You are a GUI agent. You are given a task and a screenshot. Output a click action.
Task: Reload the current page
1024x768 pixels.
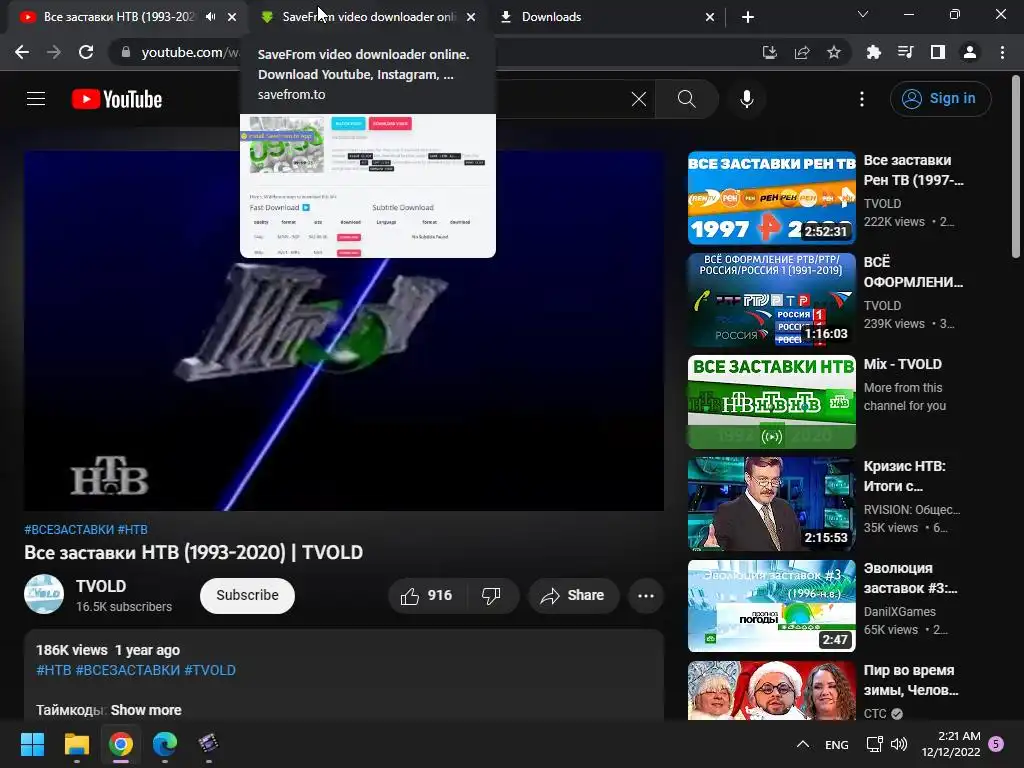(x=86, y=52)
